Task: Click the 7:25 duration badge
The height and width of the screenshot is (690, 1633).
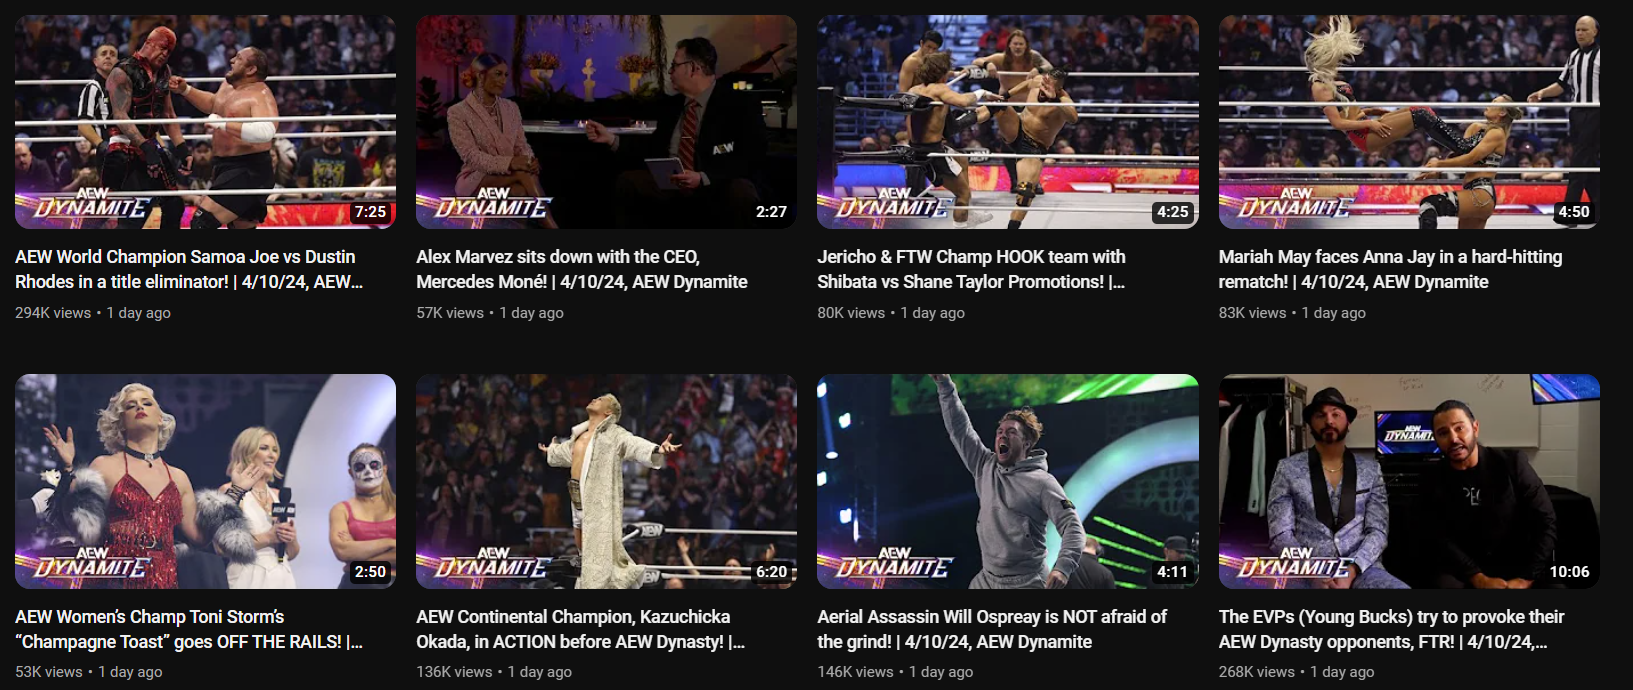Action: click(370, 212)
